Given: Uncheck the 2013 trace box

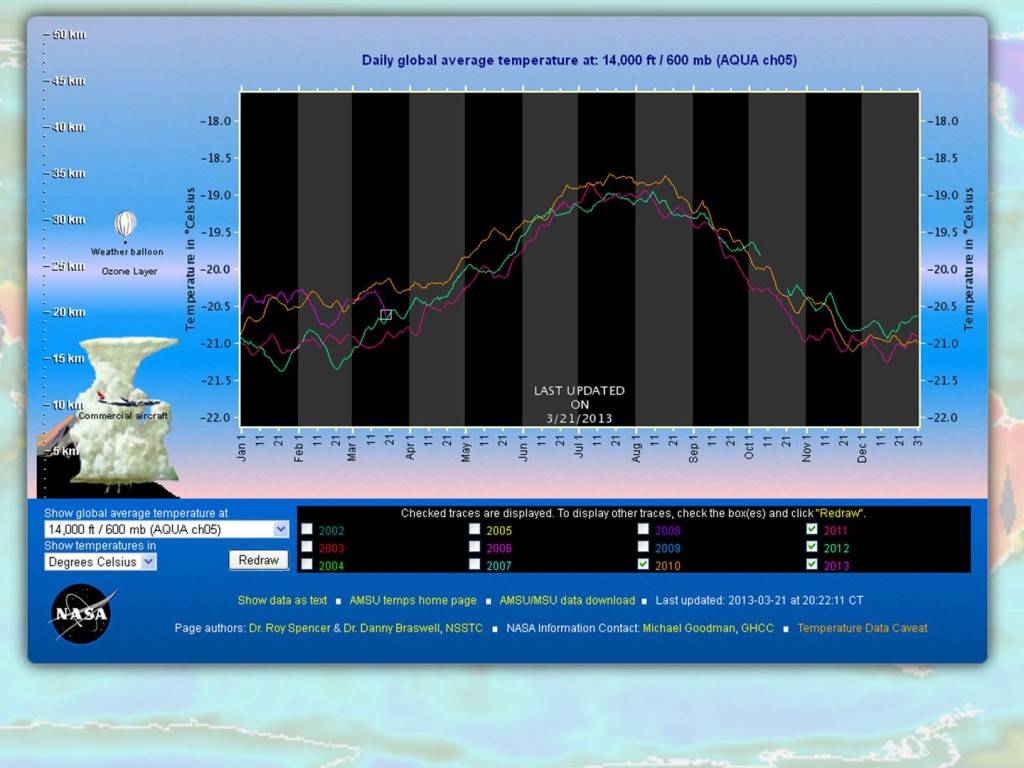Looking at the screenshot, I should coord(813,565).
